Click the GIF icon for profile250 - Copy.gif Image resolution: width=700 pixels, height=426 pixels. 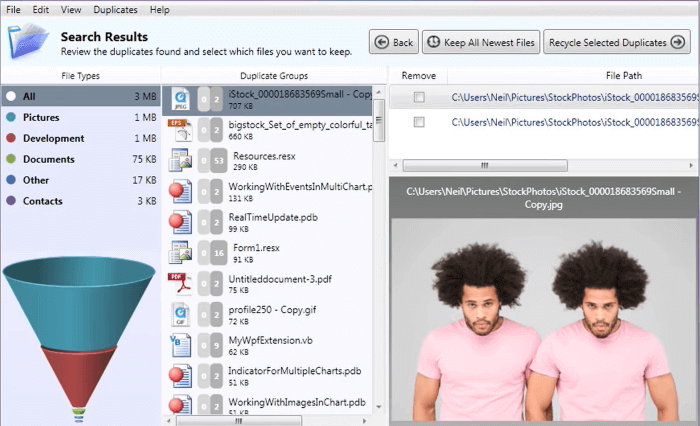(181, 314)
